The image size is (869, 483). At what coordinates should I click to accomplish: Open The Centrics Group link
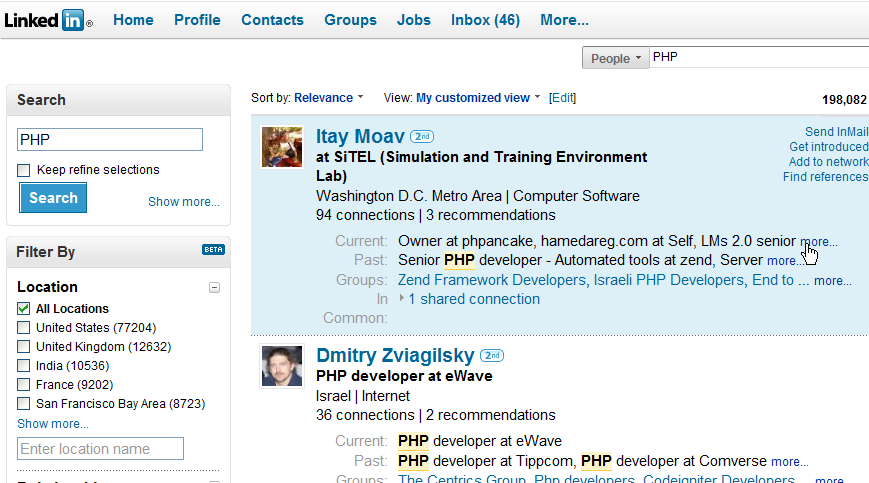click(461, 479)
